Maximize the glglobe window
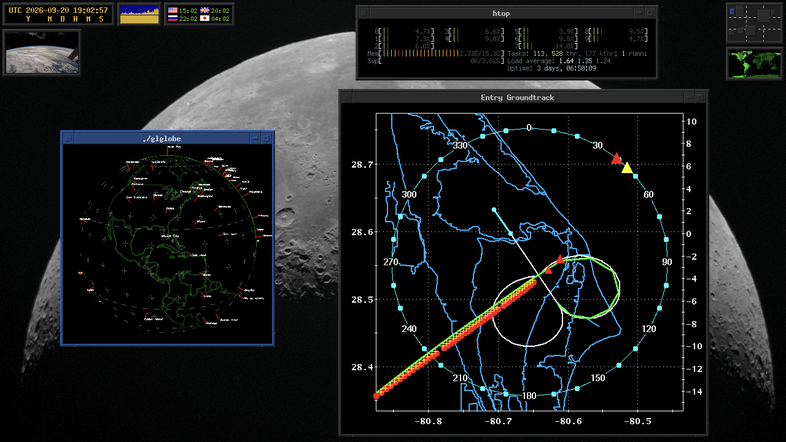The height and width of the screenshot is (442, 786). [266, 138]
